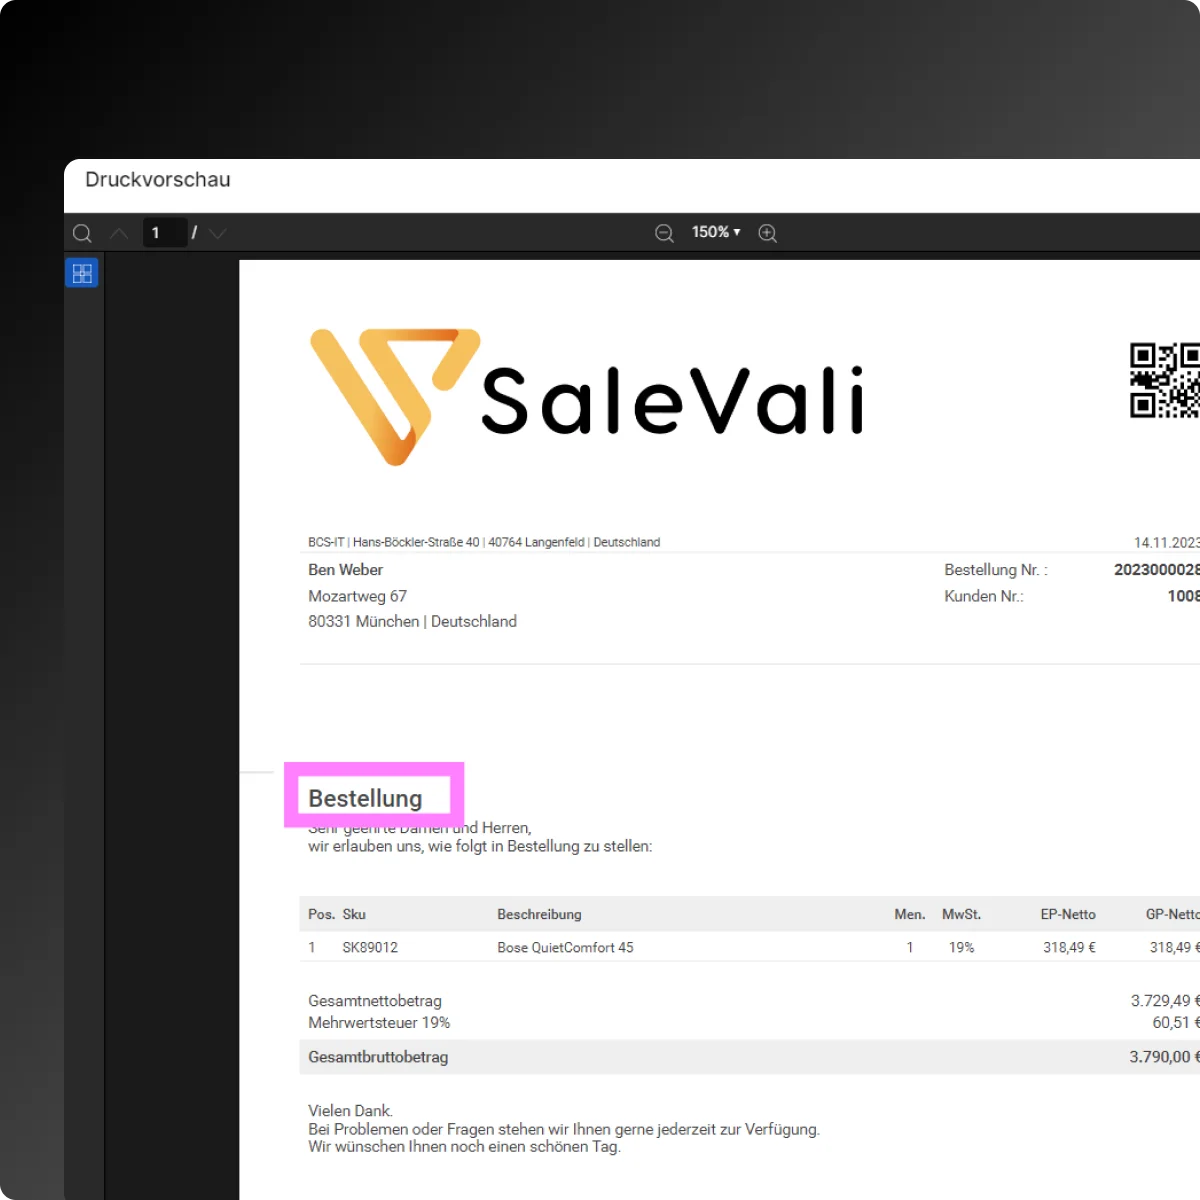The width and height of the screenshot is (1200, 1200).
Task: Click the page number input field
Action: coord(164,233)
